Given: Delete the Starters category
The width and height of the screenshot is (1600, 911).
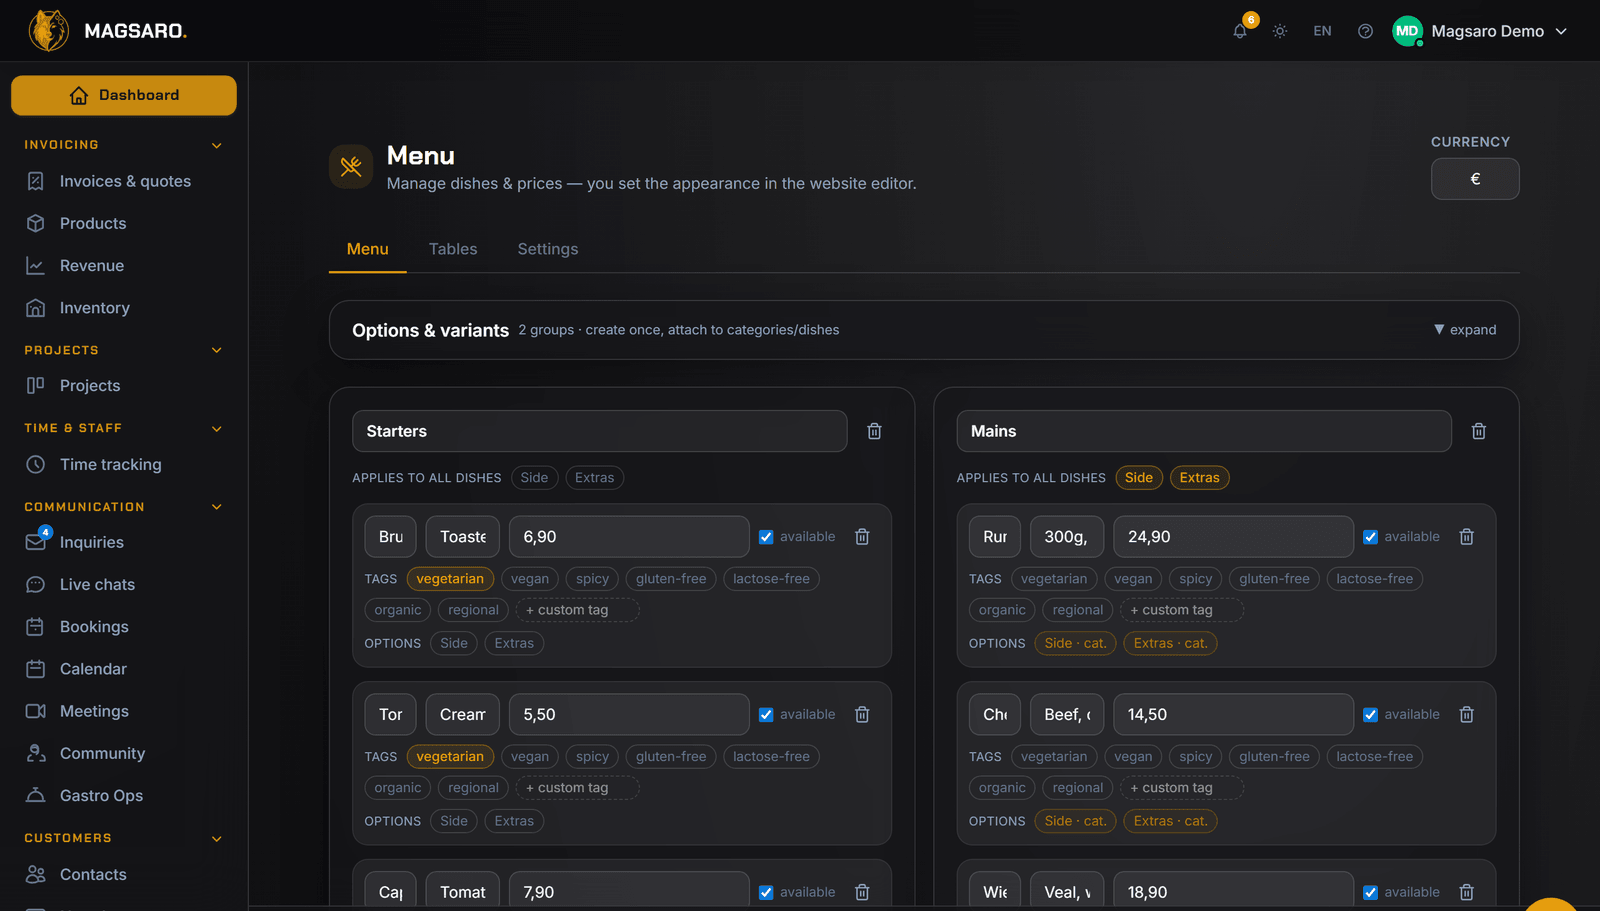Looking at the screenshot, I should (x=874, y=431).
